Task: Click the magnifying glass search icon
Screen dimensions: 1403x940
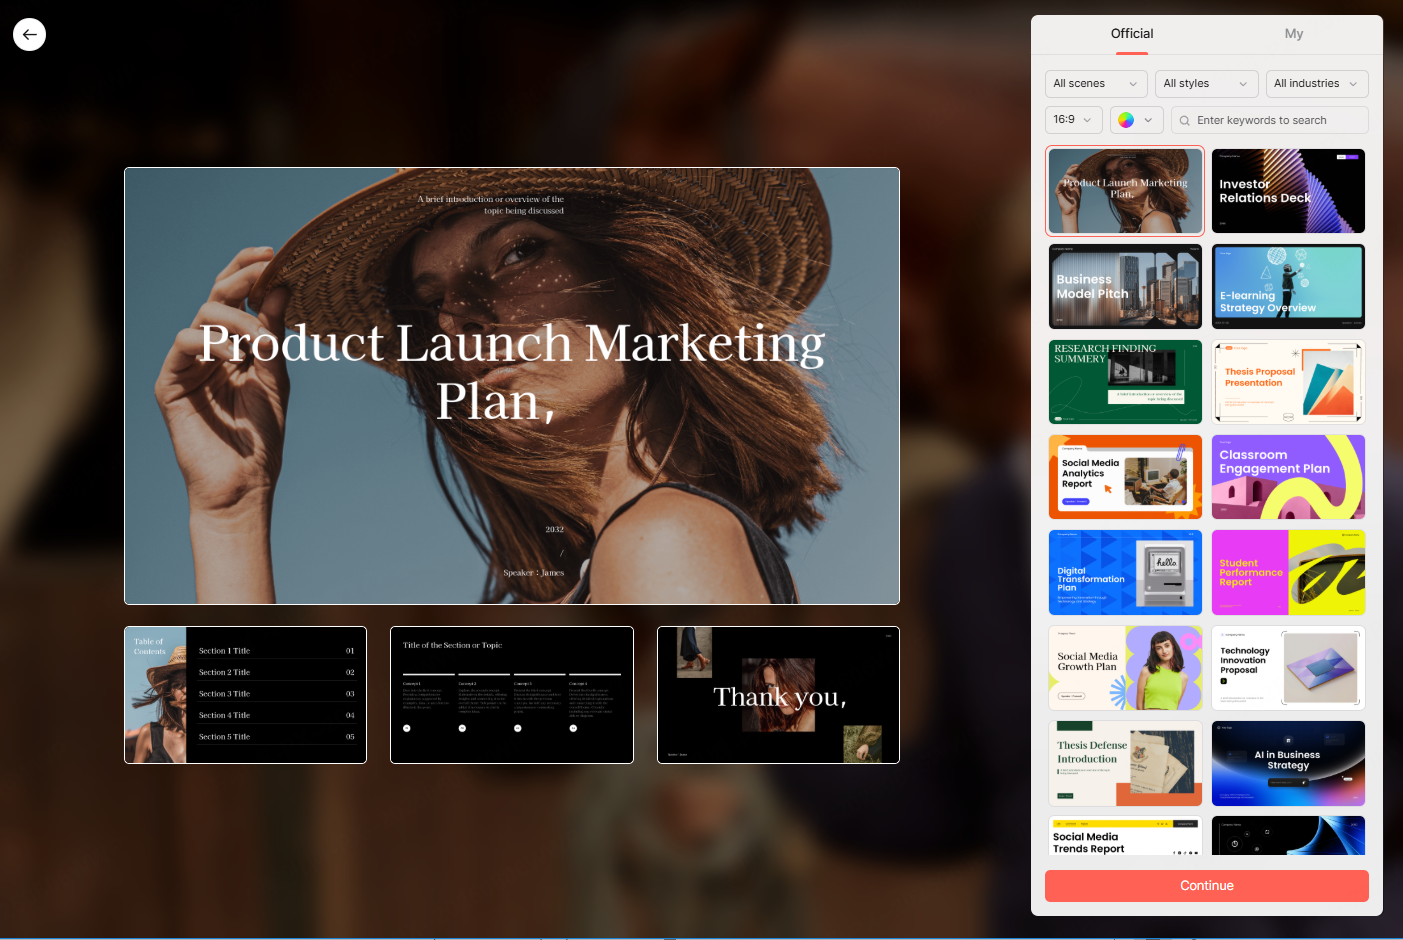Action: [1185, 120]
